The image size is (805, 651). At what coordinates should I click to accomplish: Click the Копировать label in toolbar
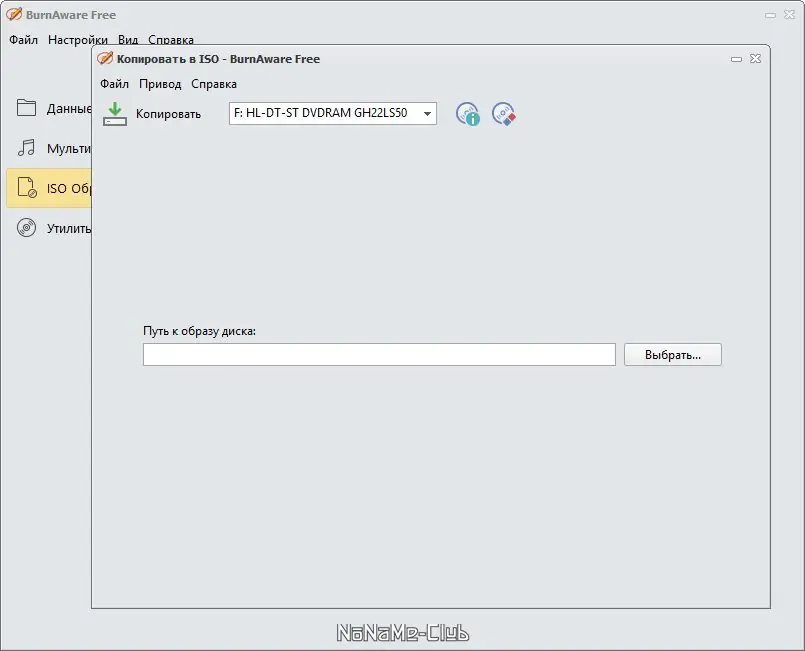tap(168, 114)
